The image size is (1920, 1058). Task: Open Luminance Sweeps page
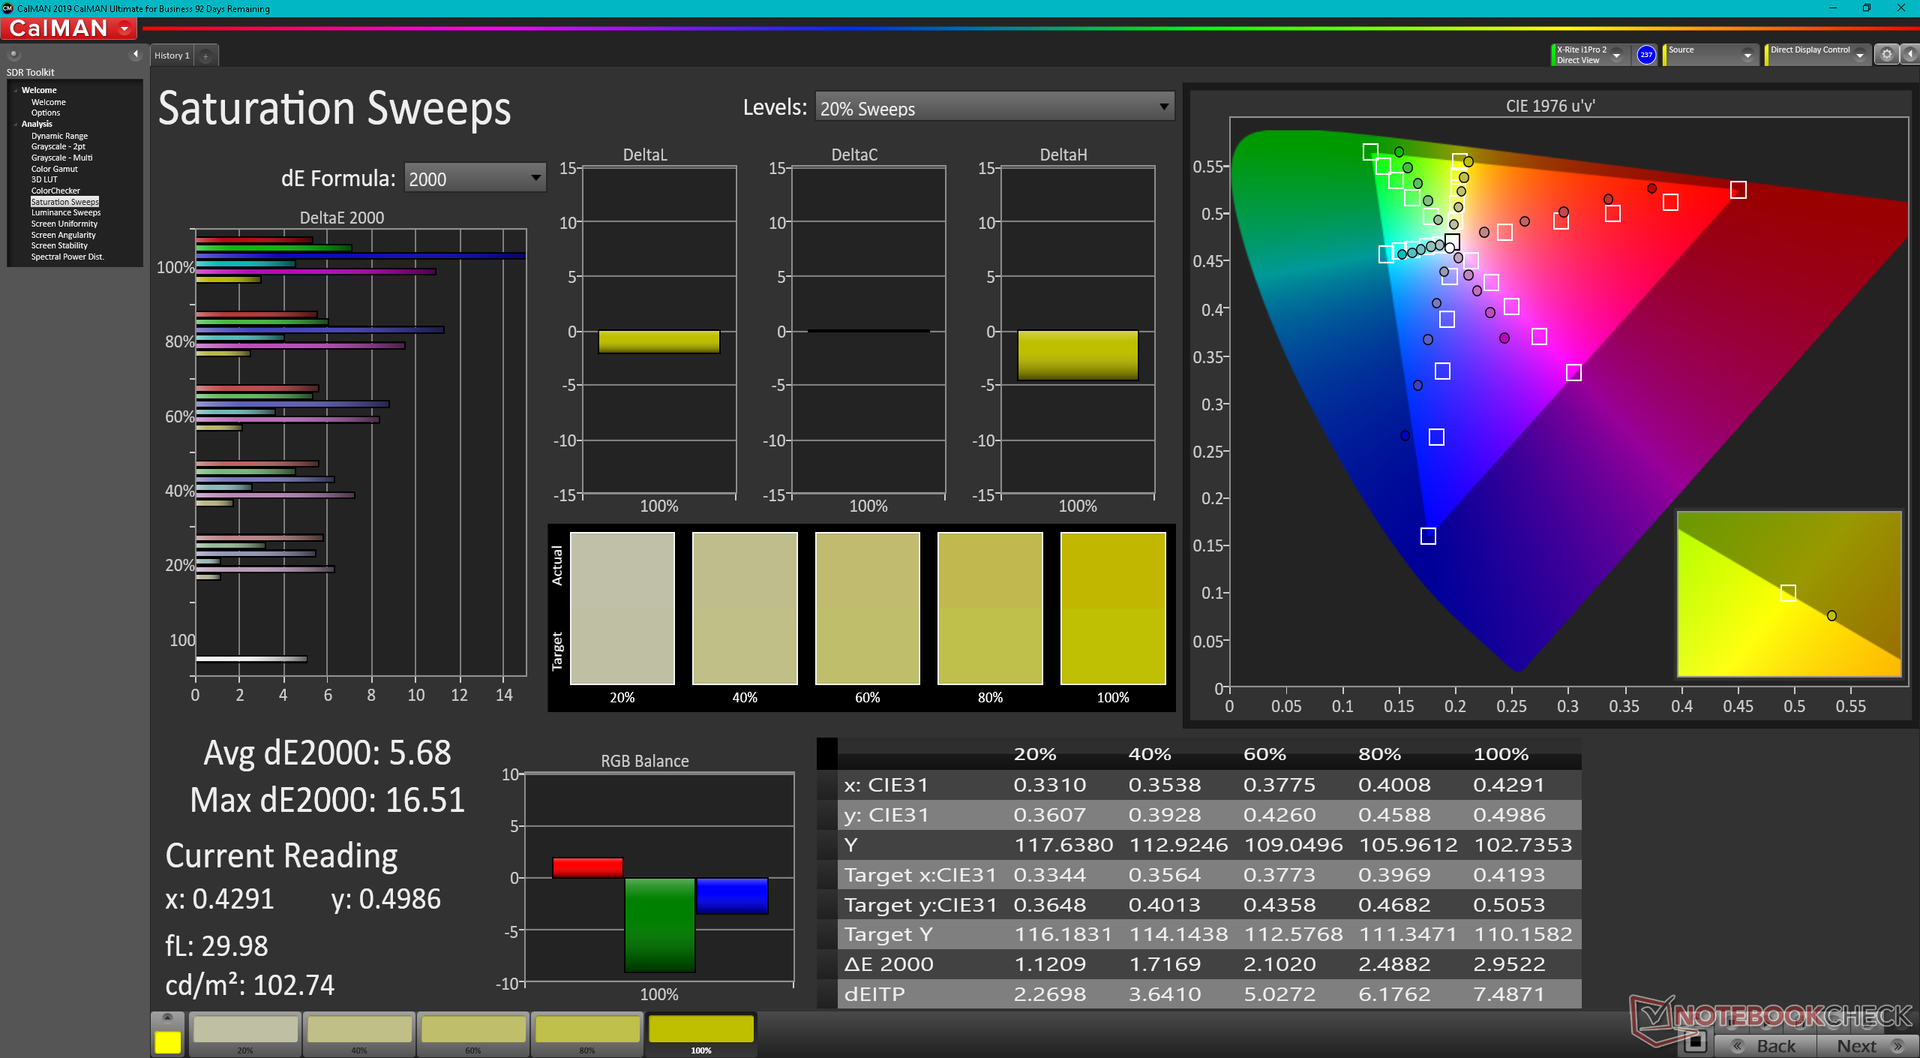point(66,213)
